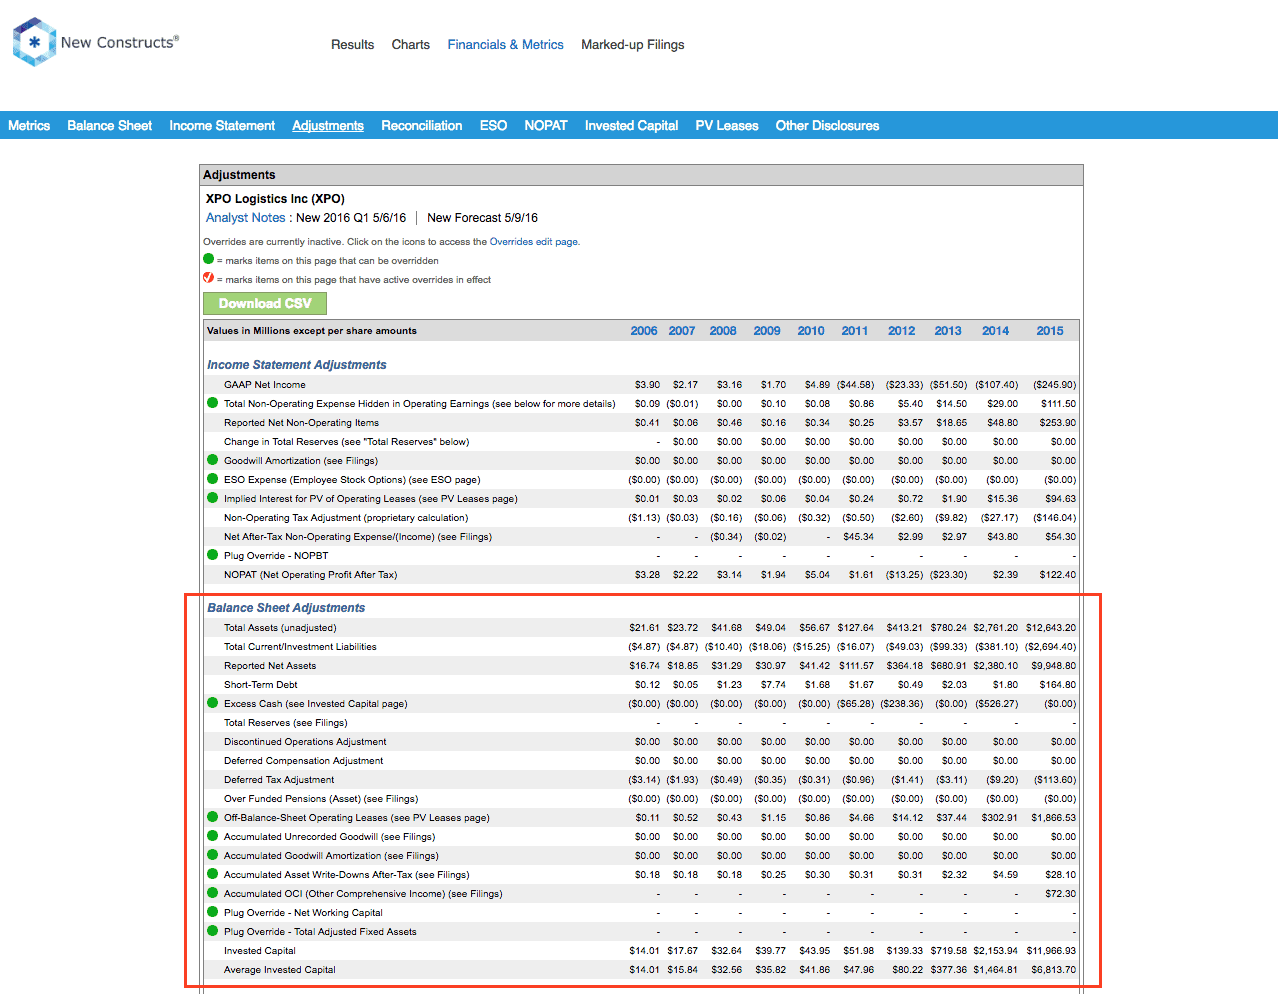Click the 2008 year column header
This screenshot has width=1278, height=994.
pyautogui.click(x=723, y=331)
